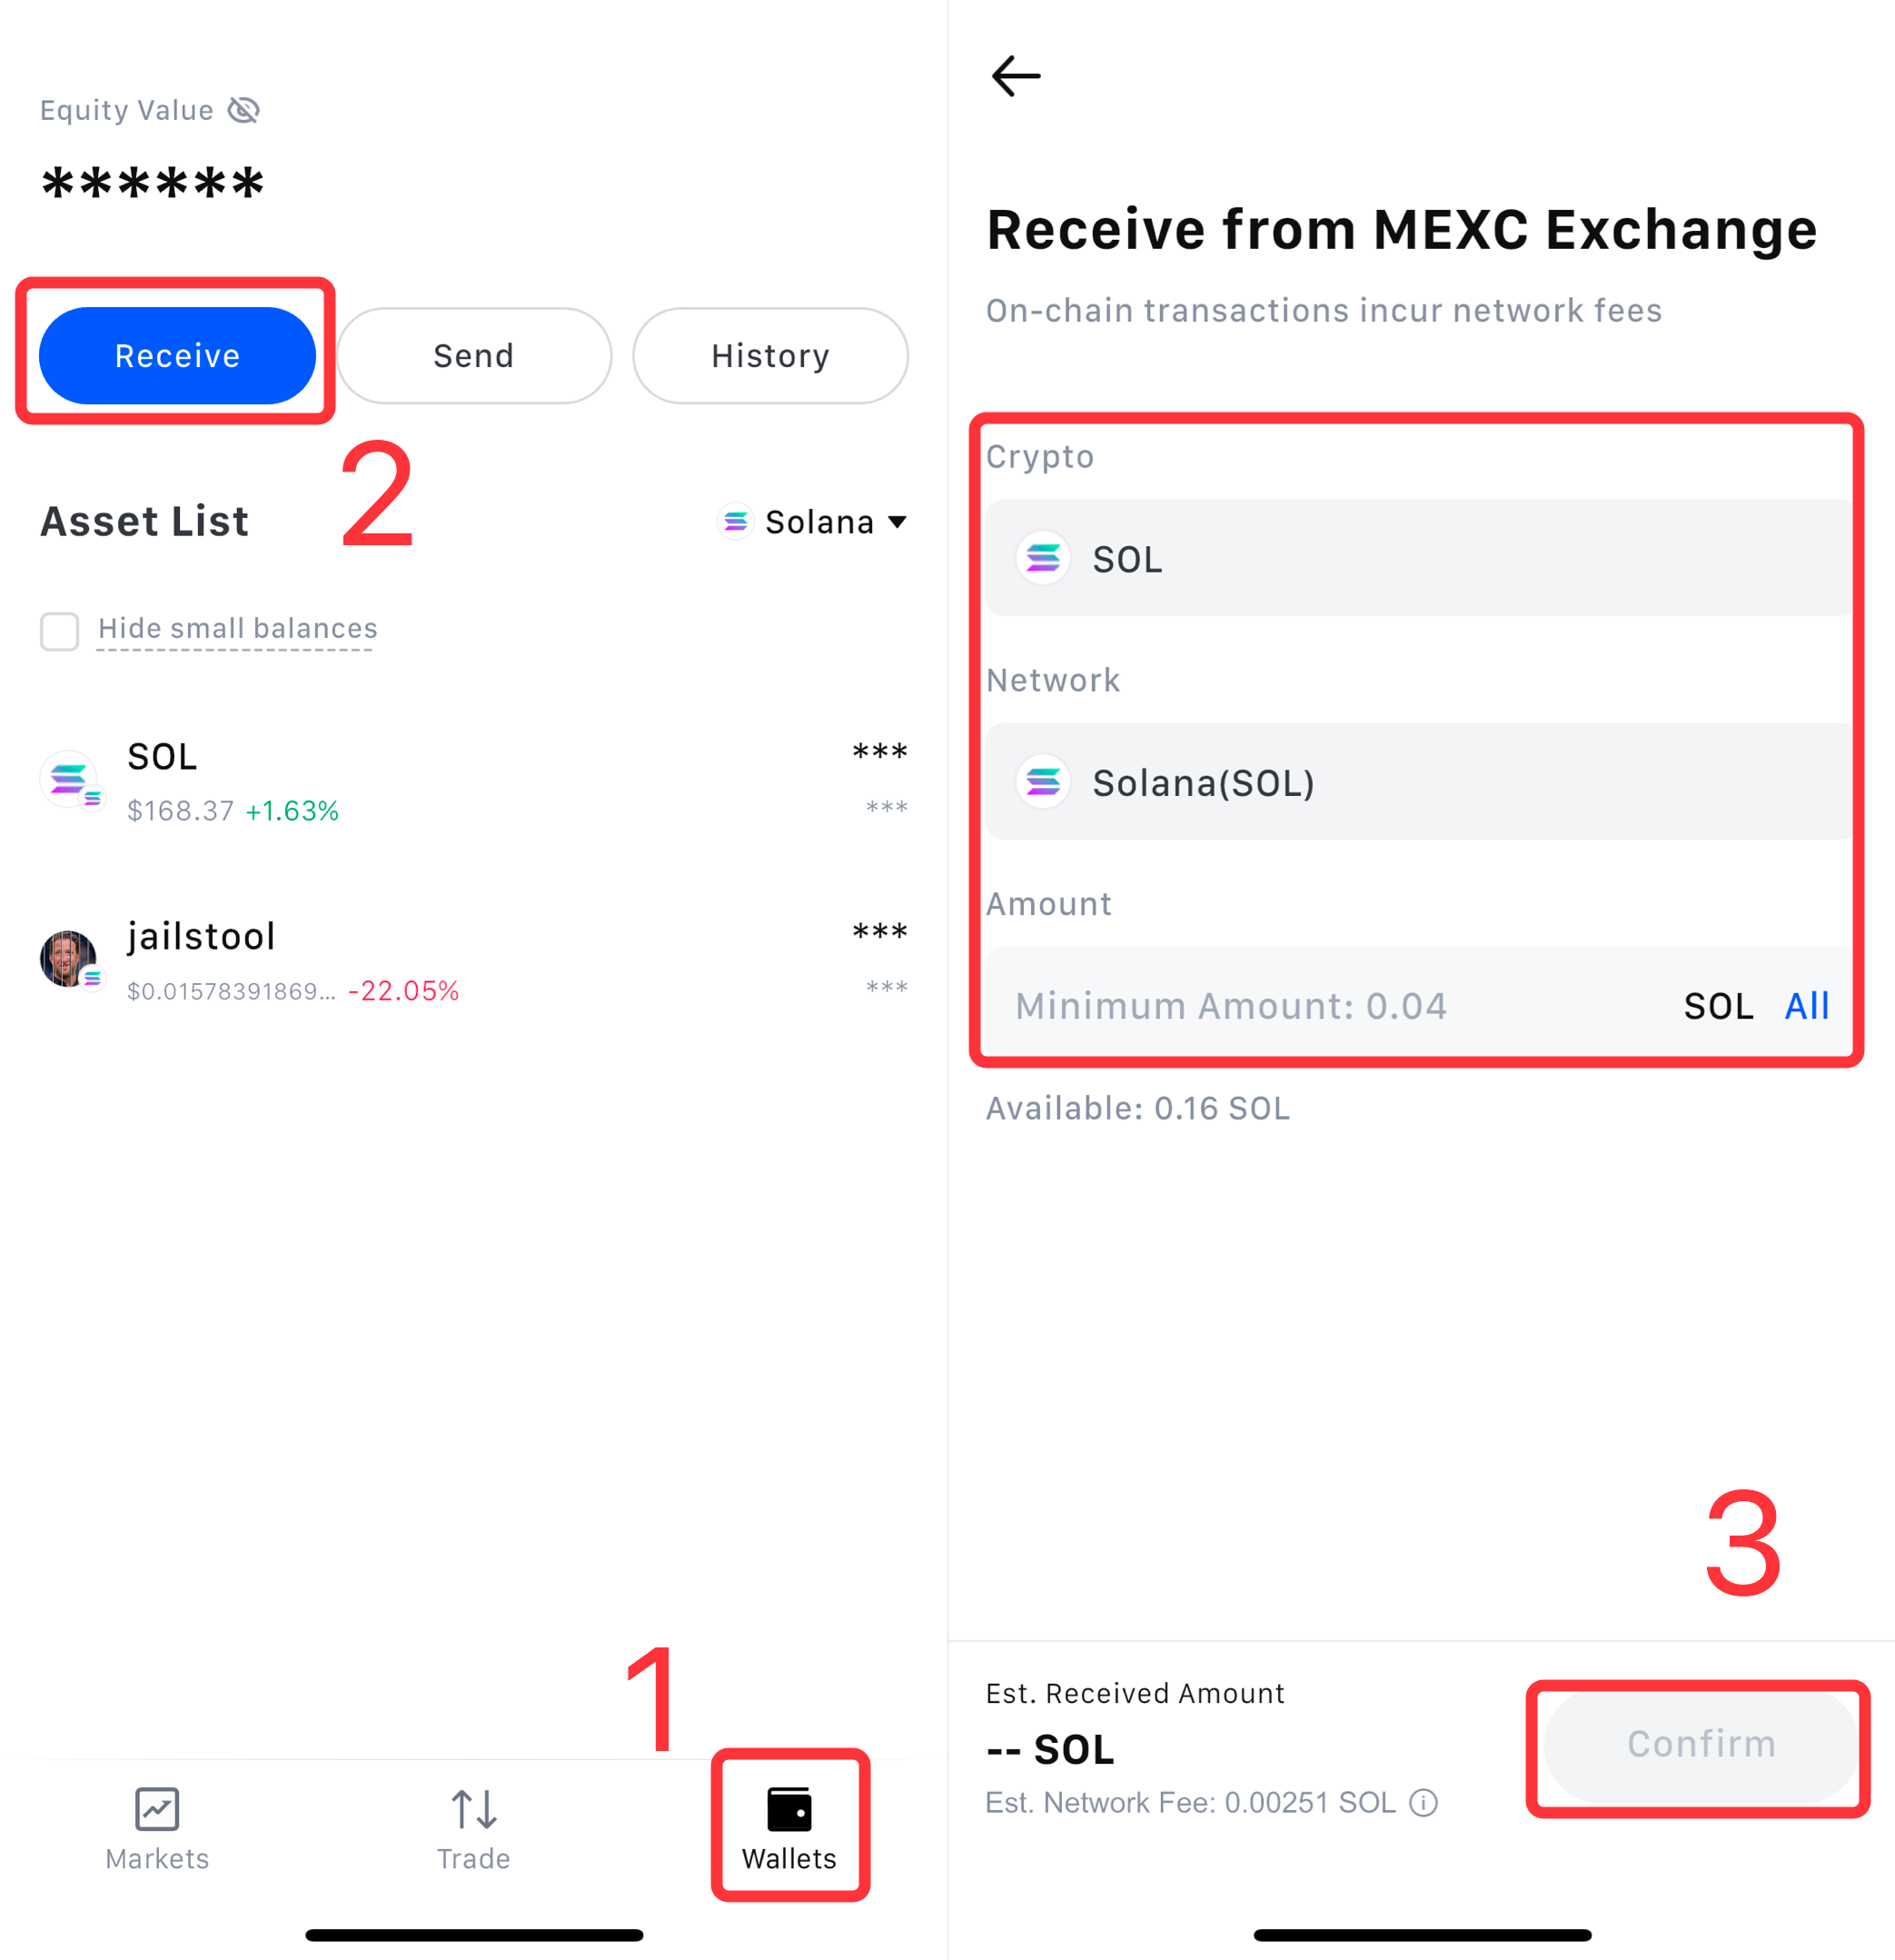1895x1960 pixels.
Task: Open the Network Solana(SOL) selector
Action: coord(1420,781)
